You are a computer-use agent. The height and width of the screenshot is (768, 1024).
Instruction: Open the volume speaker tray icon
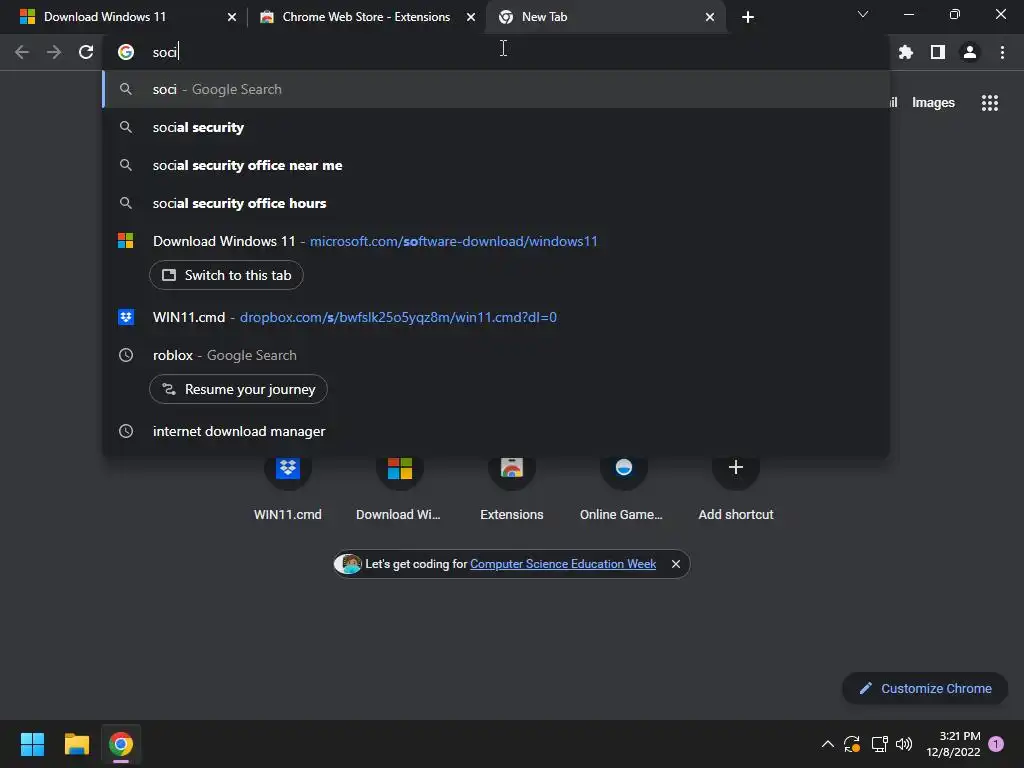pos(904,744)
